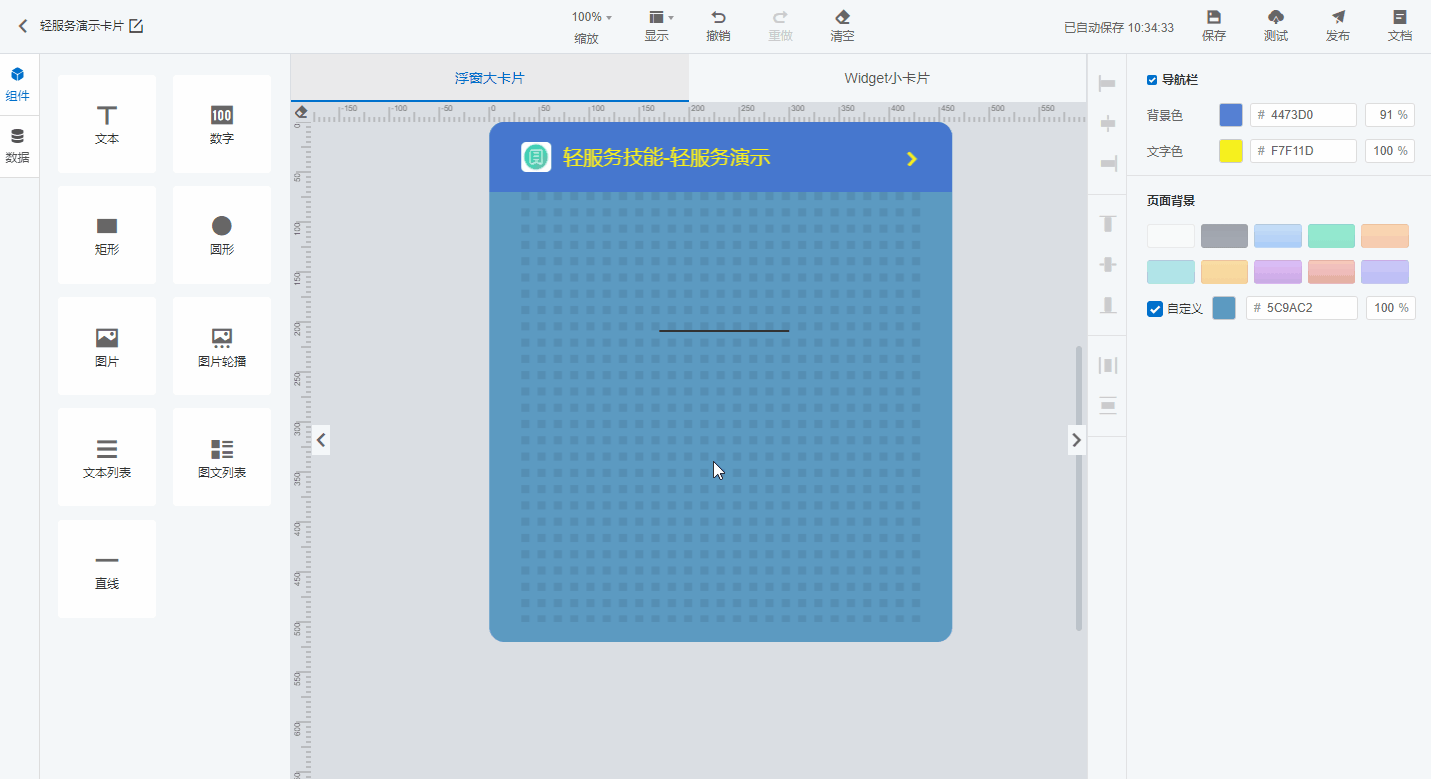Click the align vertical middle icon

point(1107,264)
